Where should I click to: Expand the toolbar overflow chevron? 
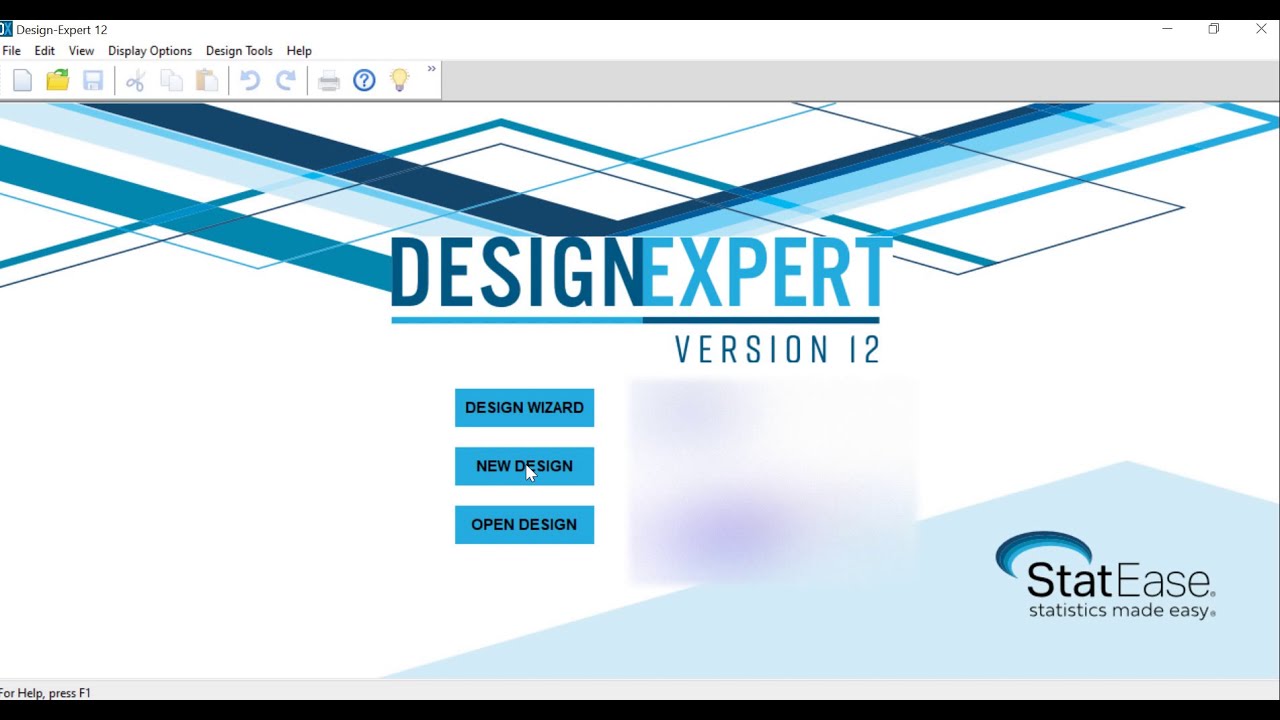(x=432, y=69)
